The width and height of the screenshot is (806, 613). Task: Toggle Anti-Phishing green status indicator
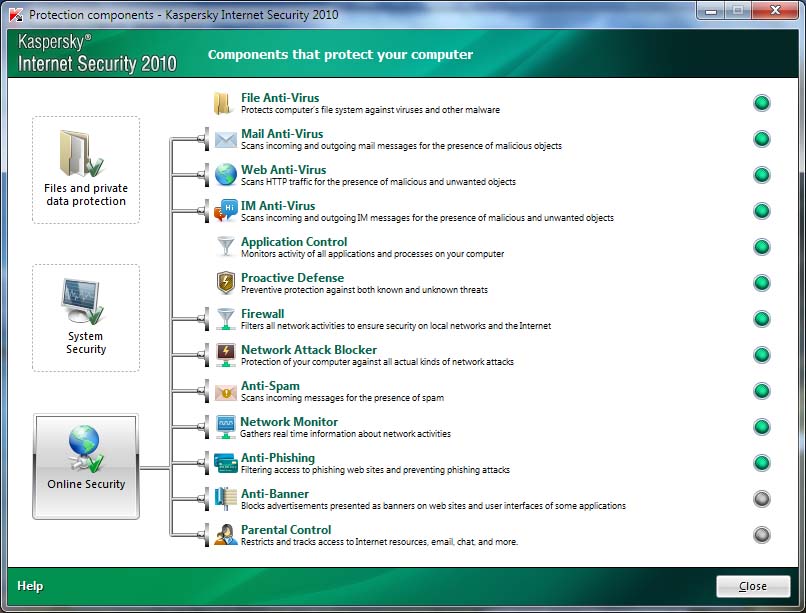pyautogui.click(x=762, y=462)
